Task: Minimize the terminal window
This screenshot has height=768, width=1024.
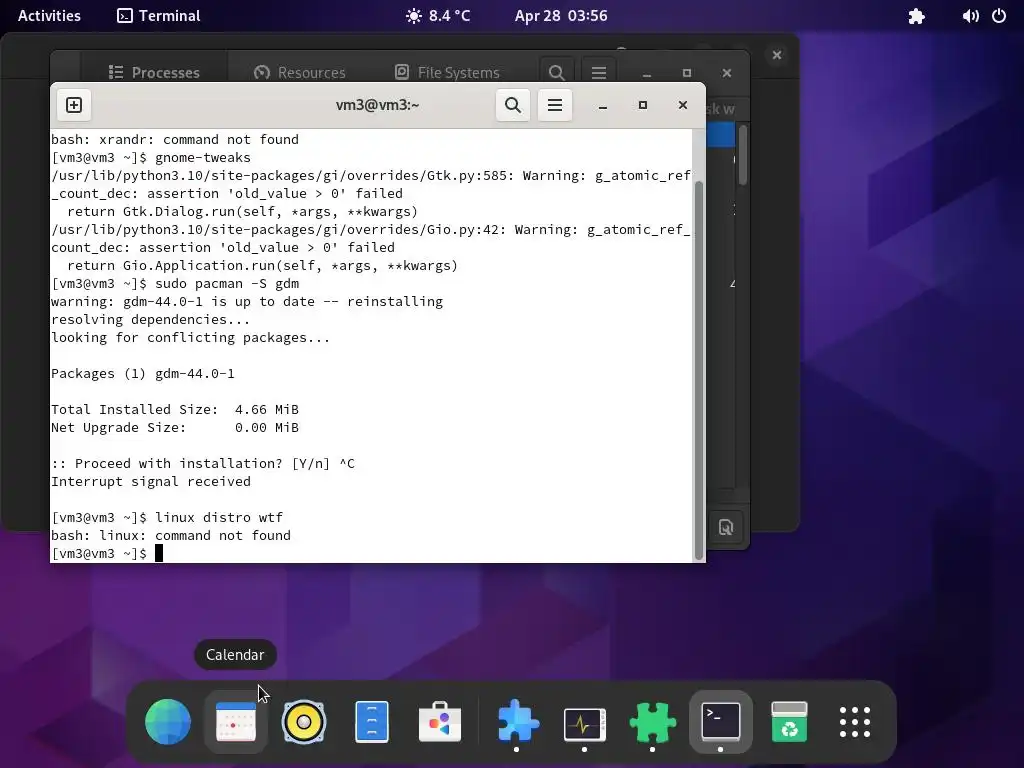Action: click(603, 105)
